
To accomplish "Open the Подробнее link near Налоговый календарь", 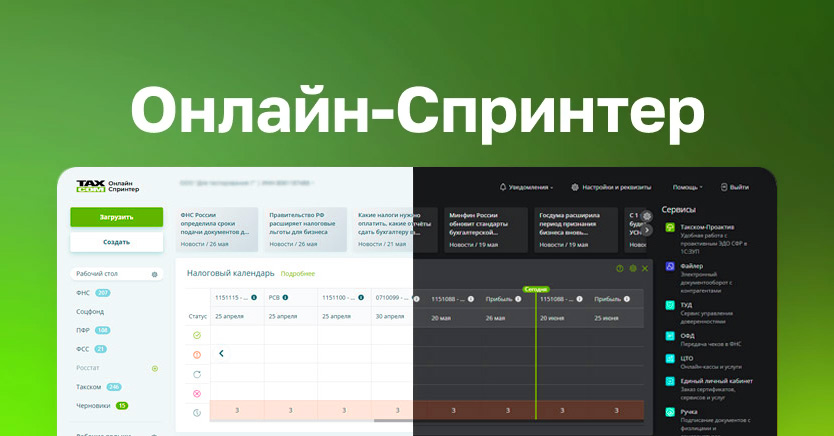I will (x=297, y=274).
